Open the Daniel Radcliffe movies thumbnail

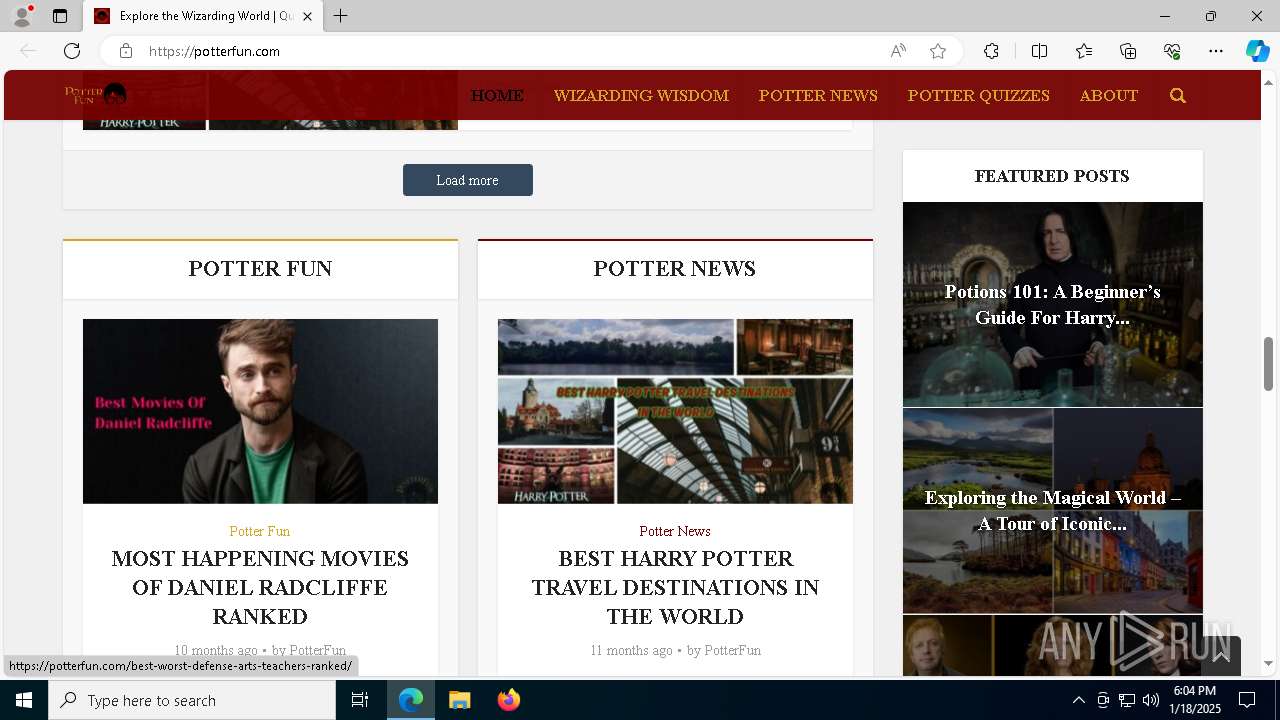point(260,411)
